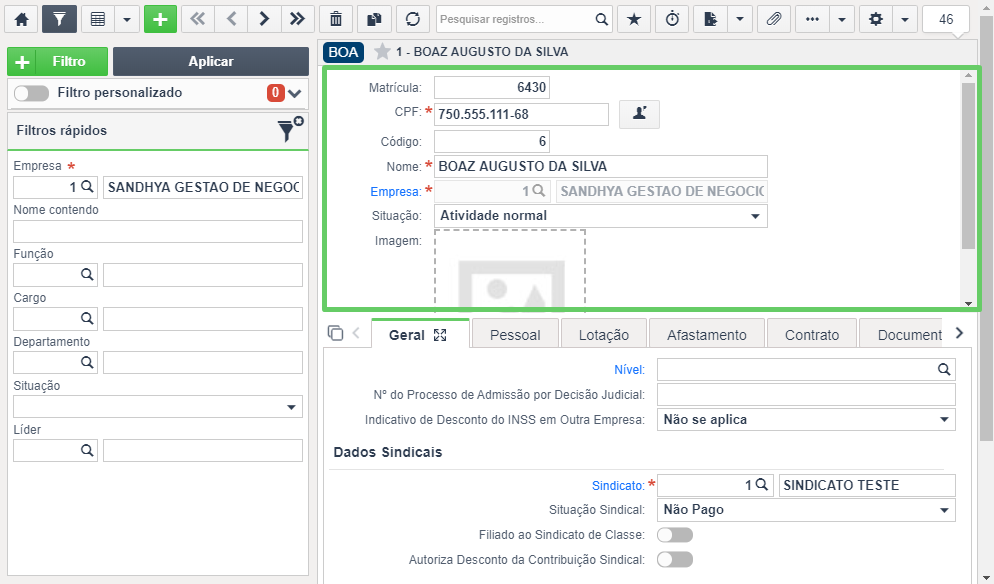This screenshot has height=584, width=994.
Task: Switch to the Documentos tab
Action: pos(903,334)
